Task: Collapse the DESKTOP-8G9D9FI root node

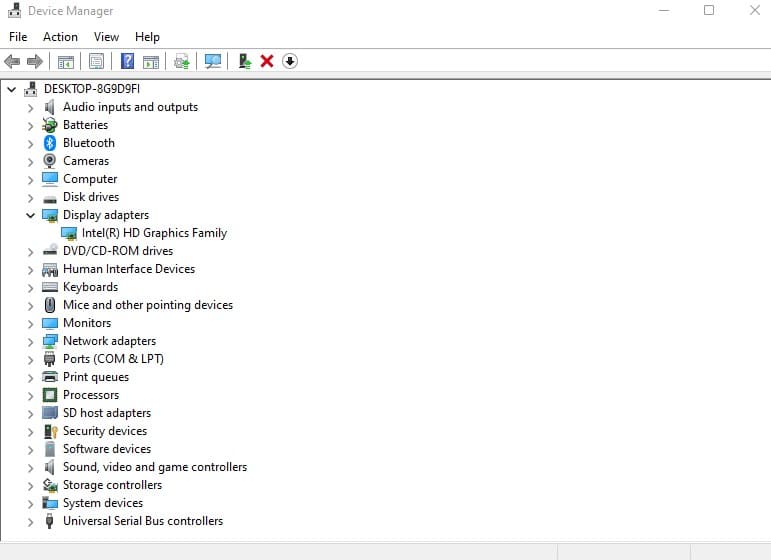Action: 11,89
